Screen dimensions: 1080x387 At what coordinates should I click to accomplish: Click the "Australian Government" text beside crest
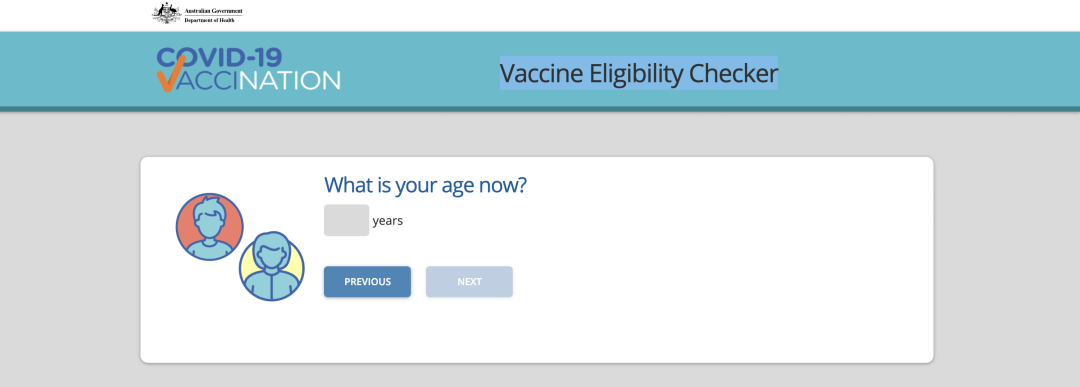[214, 11]
